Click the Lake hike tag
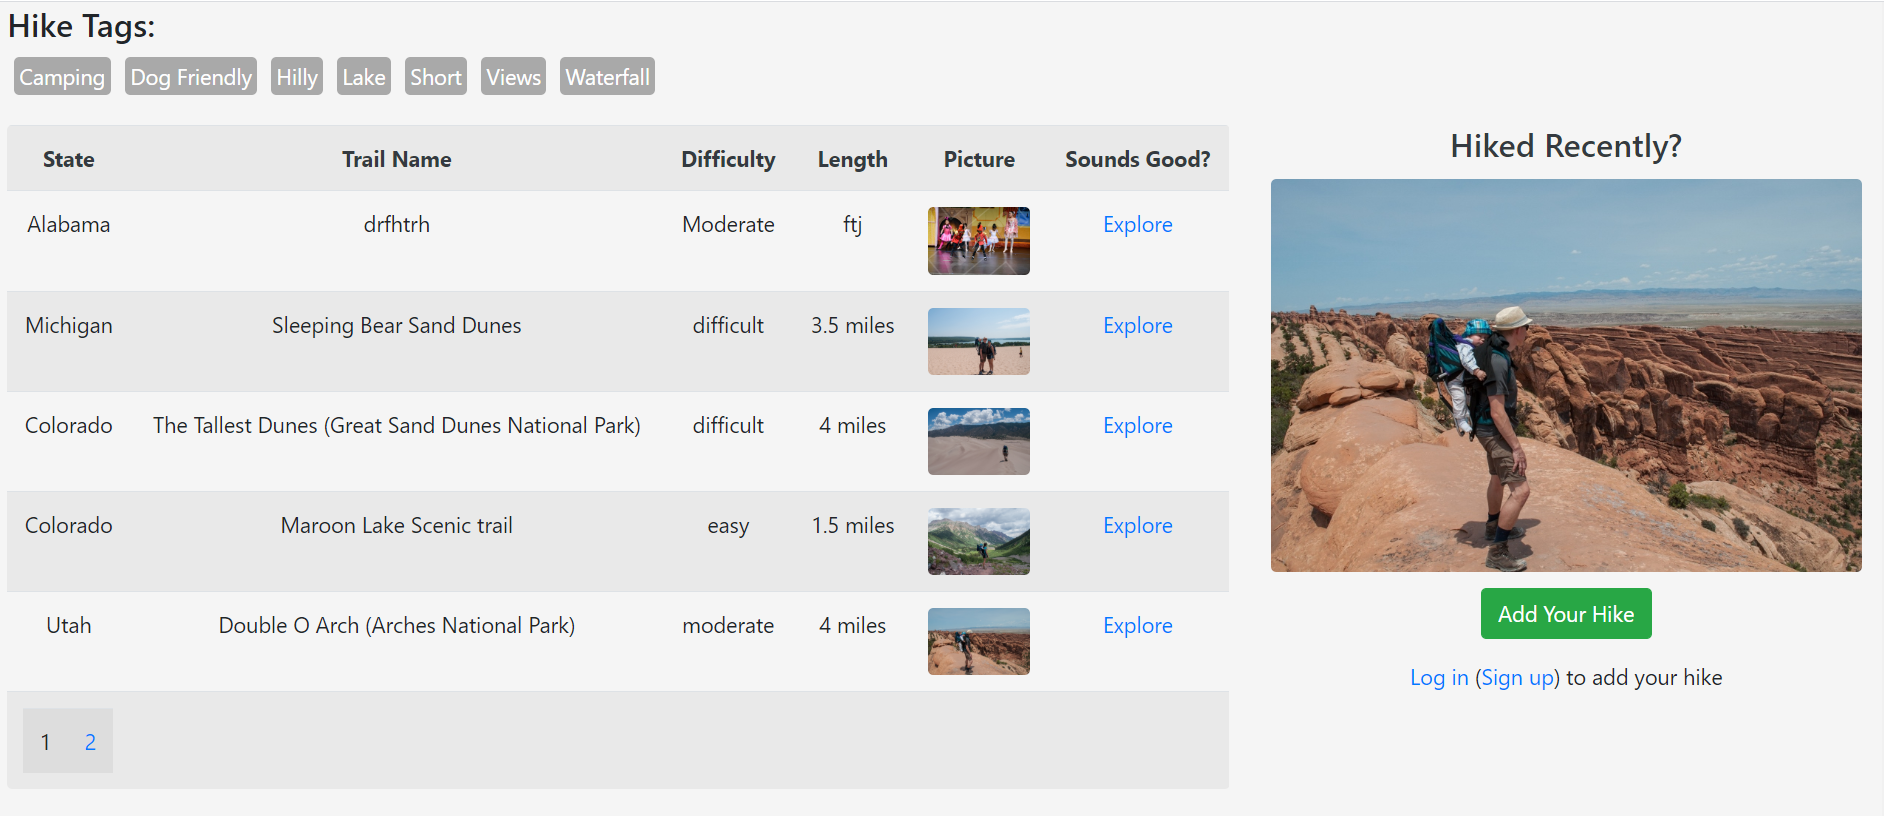 [364, 77]
